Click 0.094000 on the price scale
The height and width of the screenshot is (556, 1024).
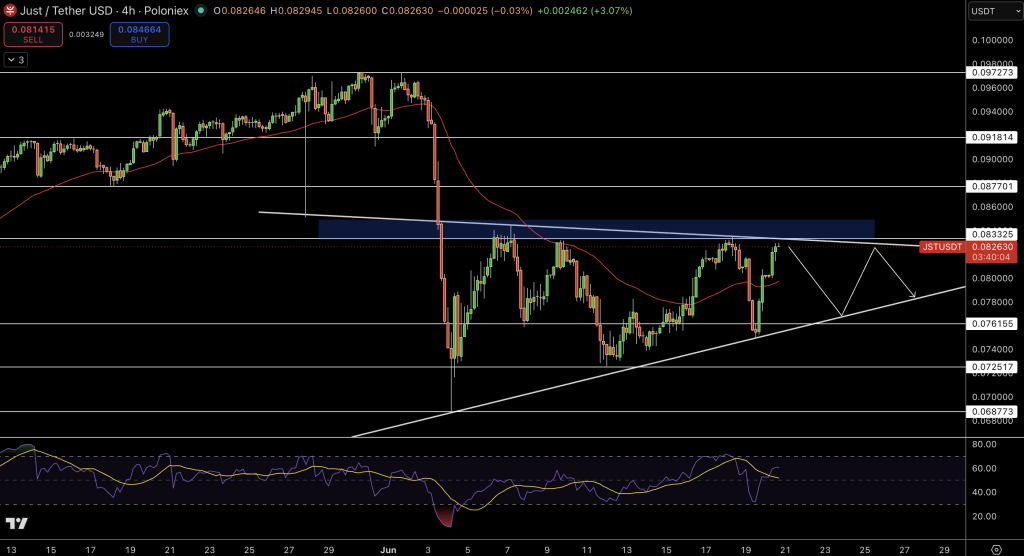pos(992,112)
